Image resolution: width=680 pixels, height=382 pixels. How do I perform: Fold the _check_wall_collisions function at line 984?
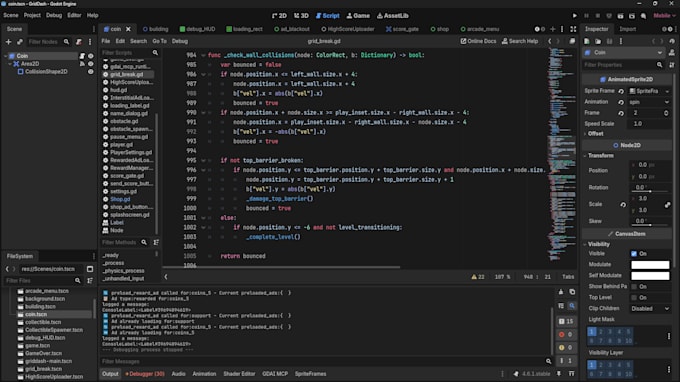tap(203, 55)
